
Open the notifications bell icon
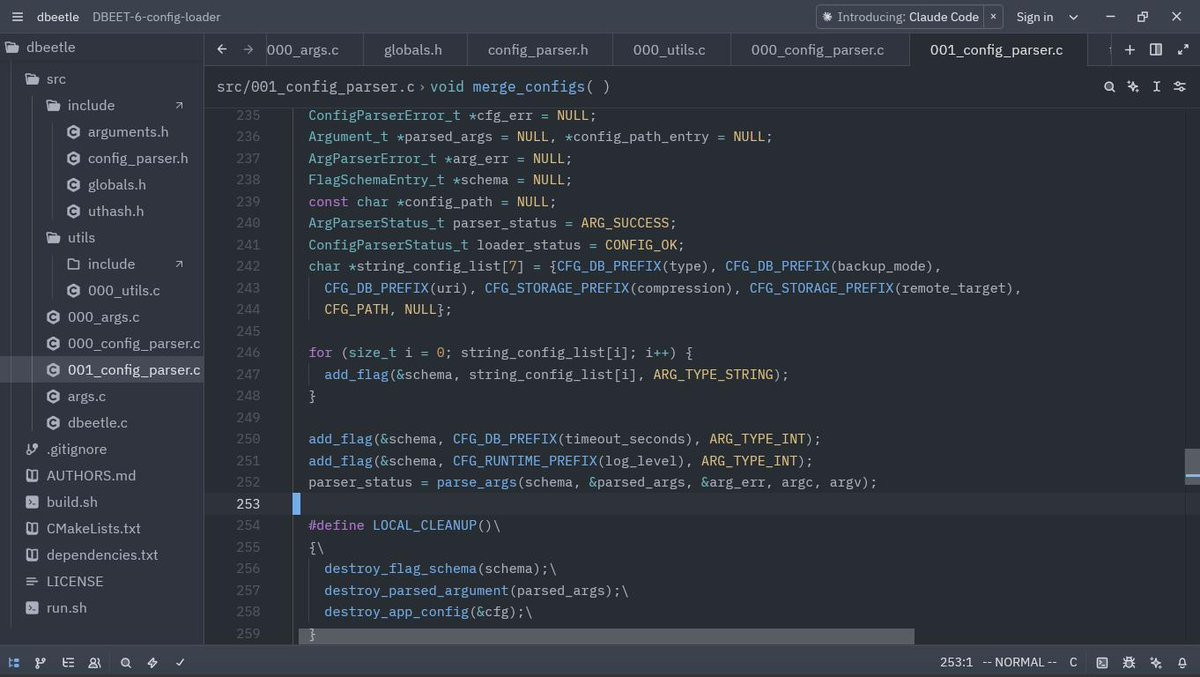point(1182,662)
